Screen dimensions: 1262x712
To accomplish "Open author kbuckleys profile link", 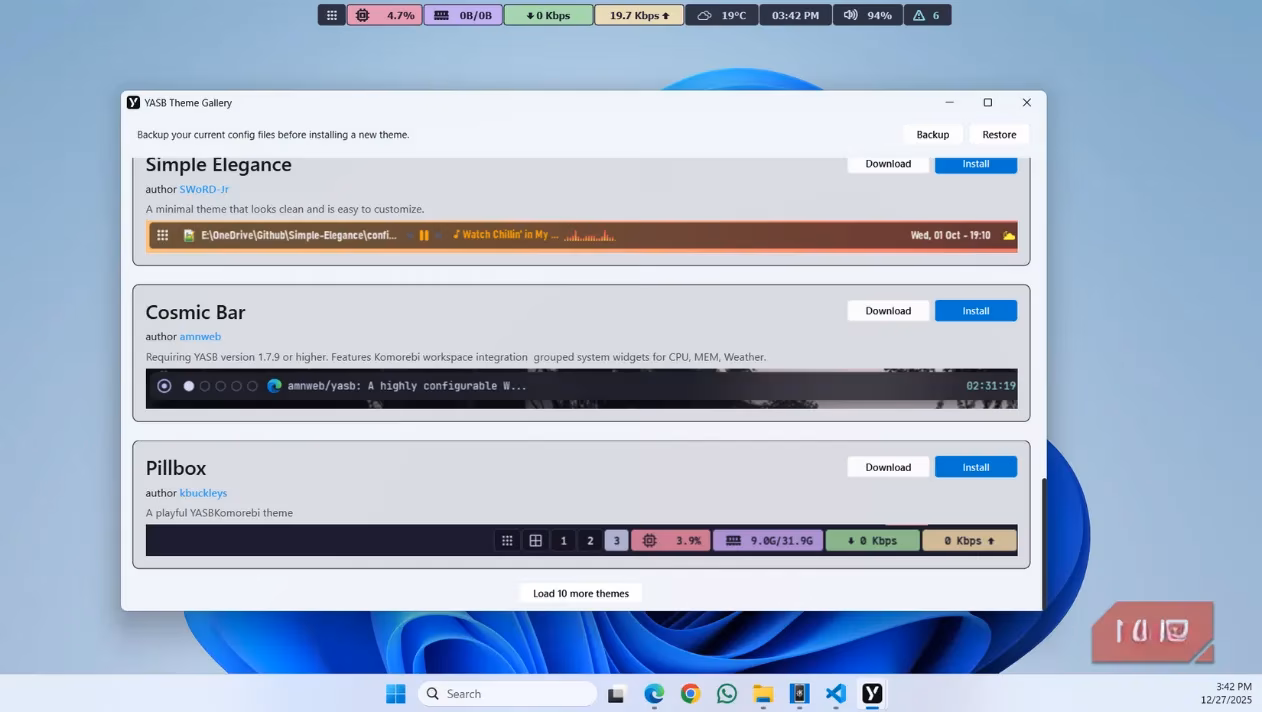I will click(203, 492).
